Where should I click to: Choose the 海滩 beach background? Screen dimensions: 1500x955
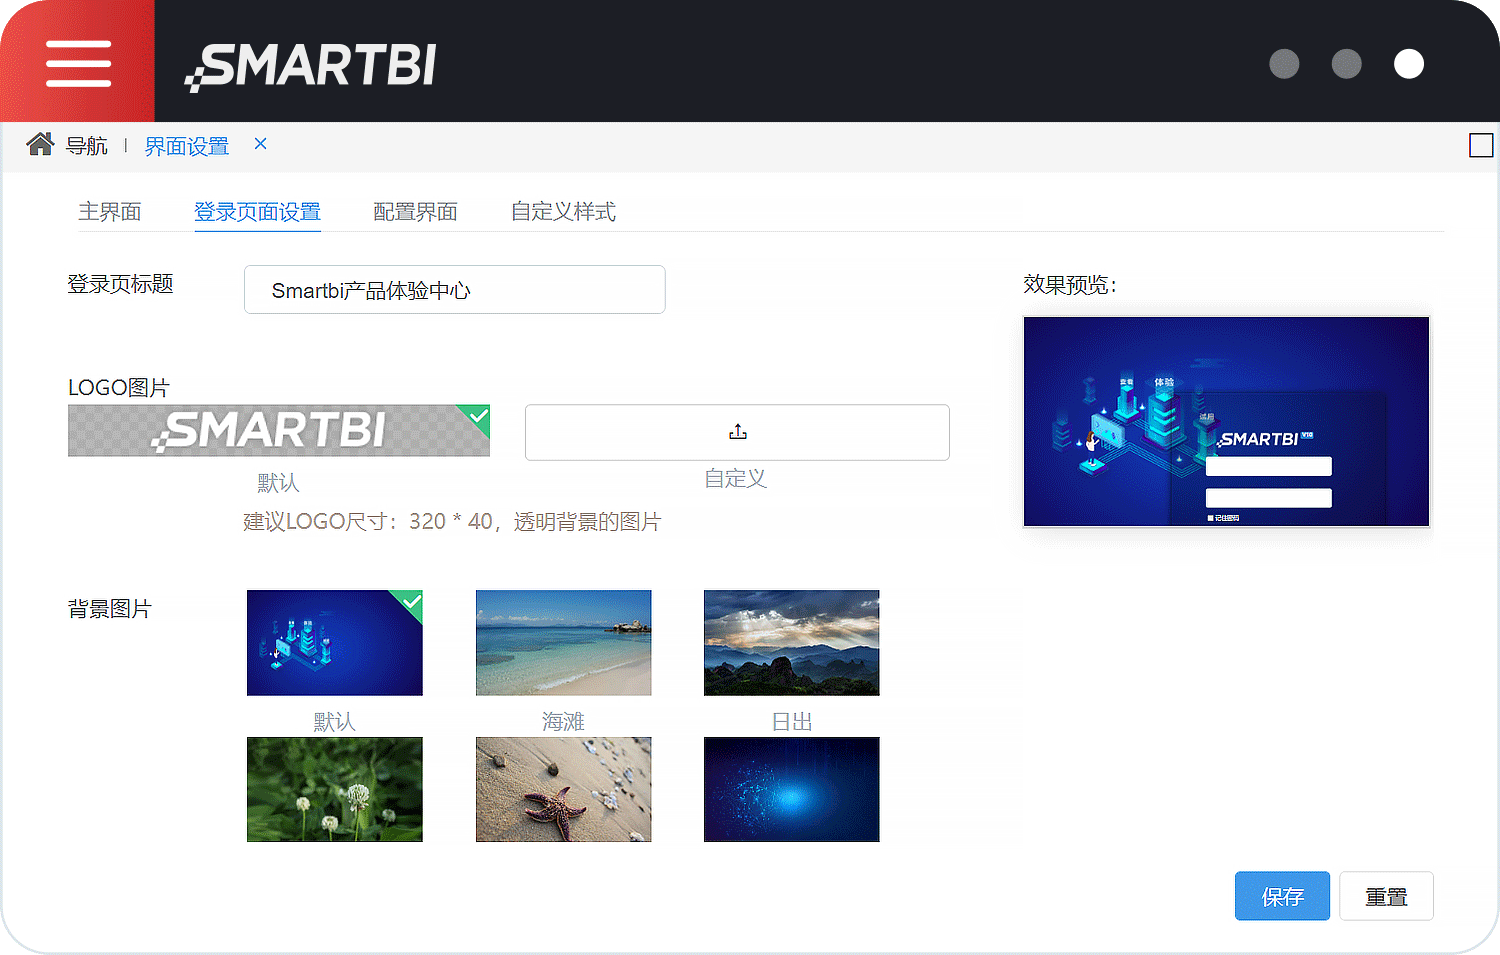pyautogui.click(x=563, y=643)
